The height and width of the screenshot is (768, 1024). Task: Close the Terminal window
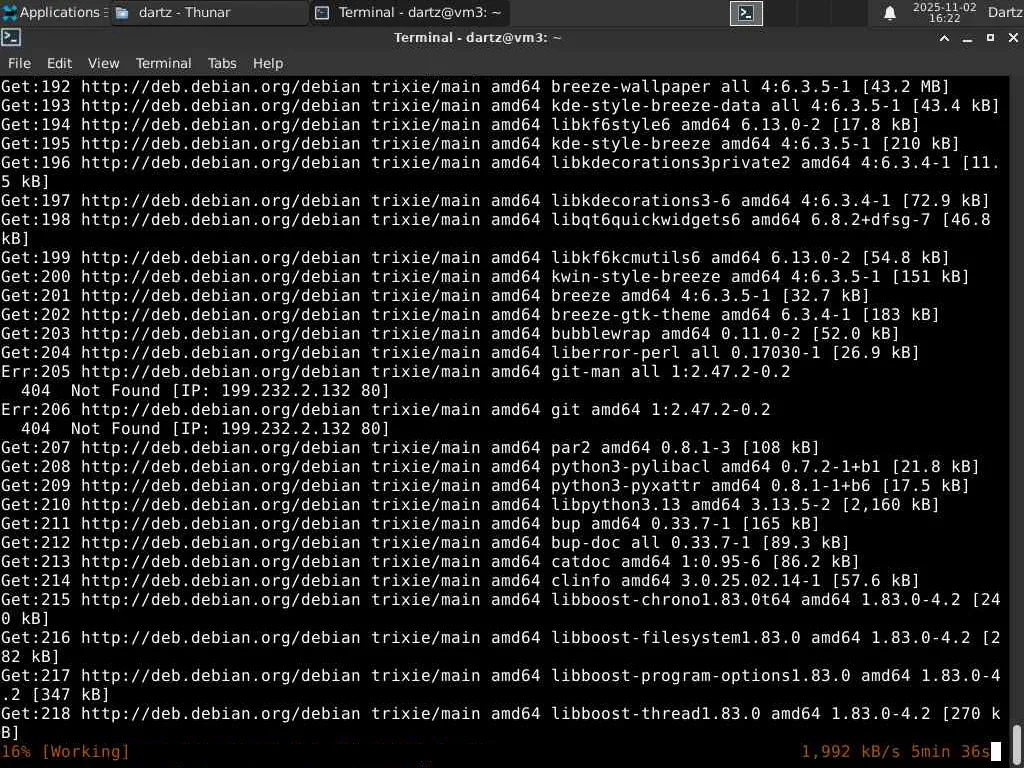click(x=1013, y=38)
